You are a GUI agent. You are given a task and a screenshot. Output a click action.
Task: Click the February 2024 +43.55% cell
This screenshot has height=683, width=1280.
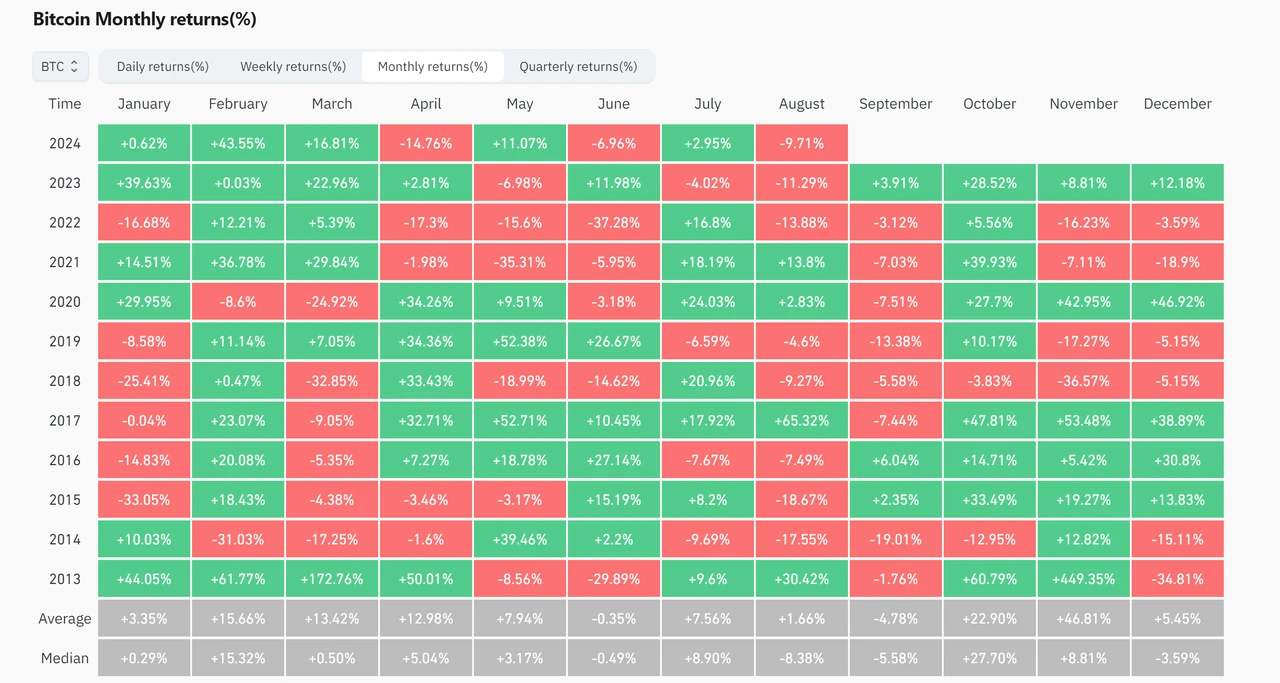238,143
